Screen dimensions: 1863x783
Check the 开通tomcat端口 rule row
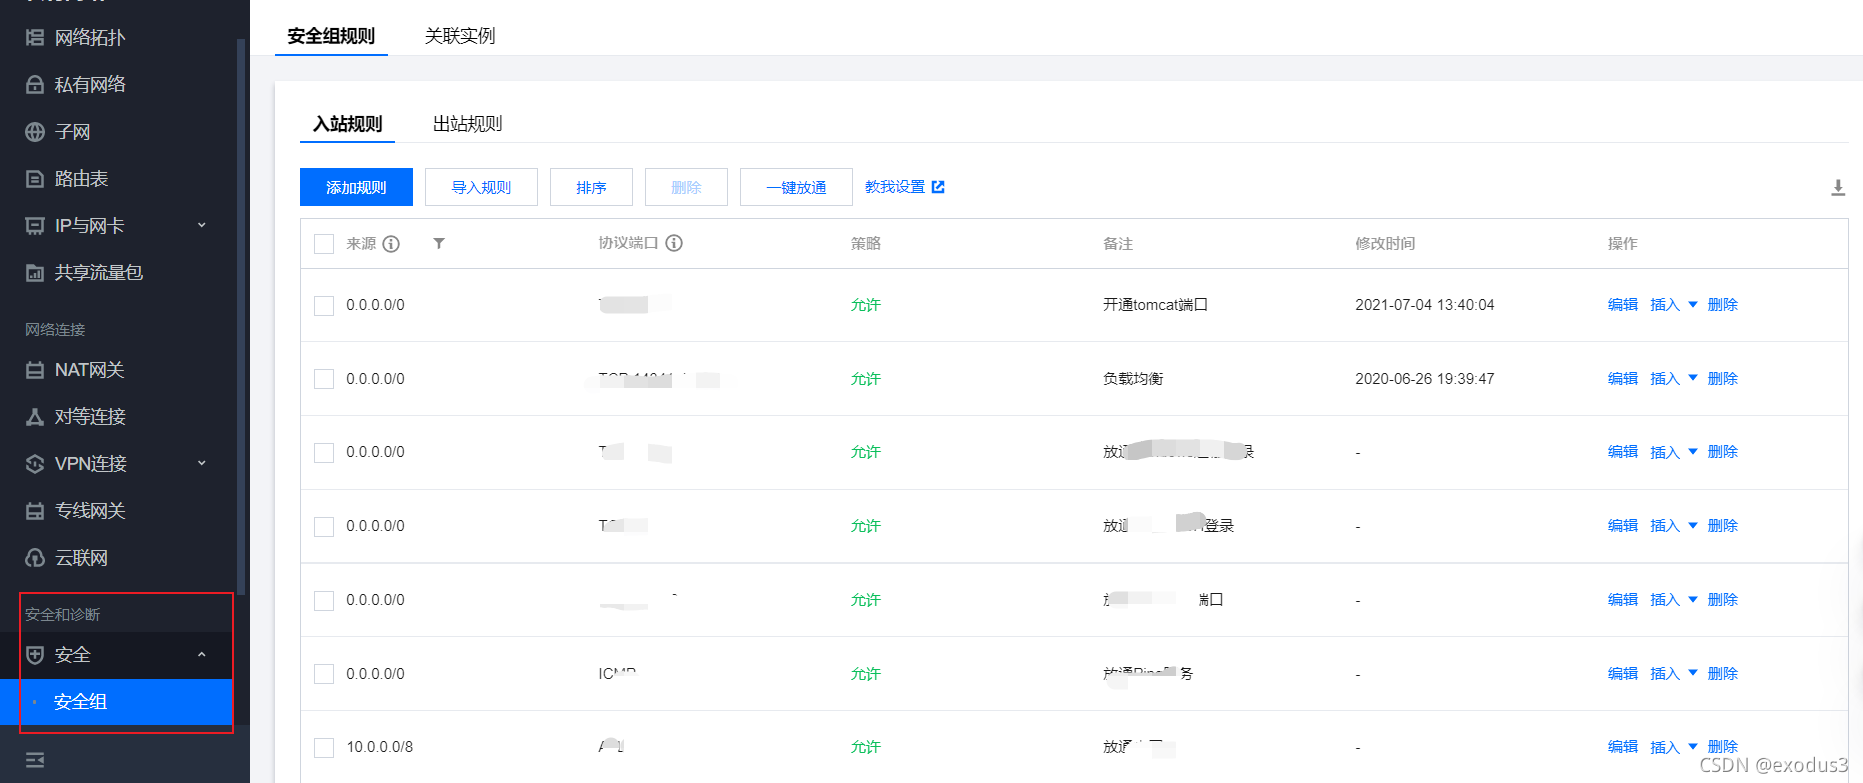[324, 305]
